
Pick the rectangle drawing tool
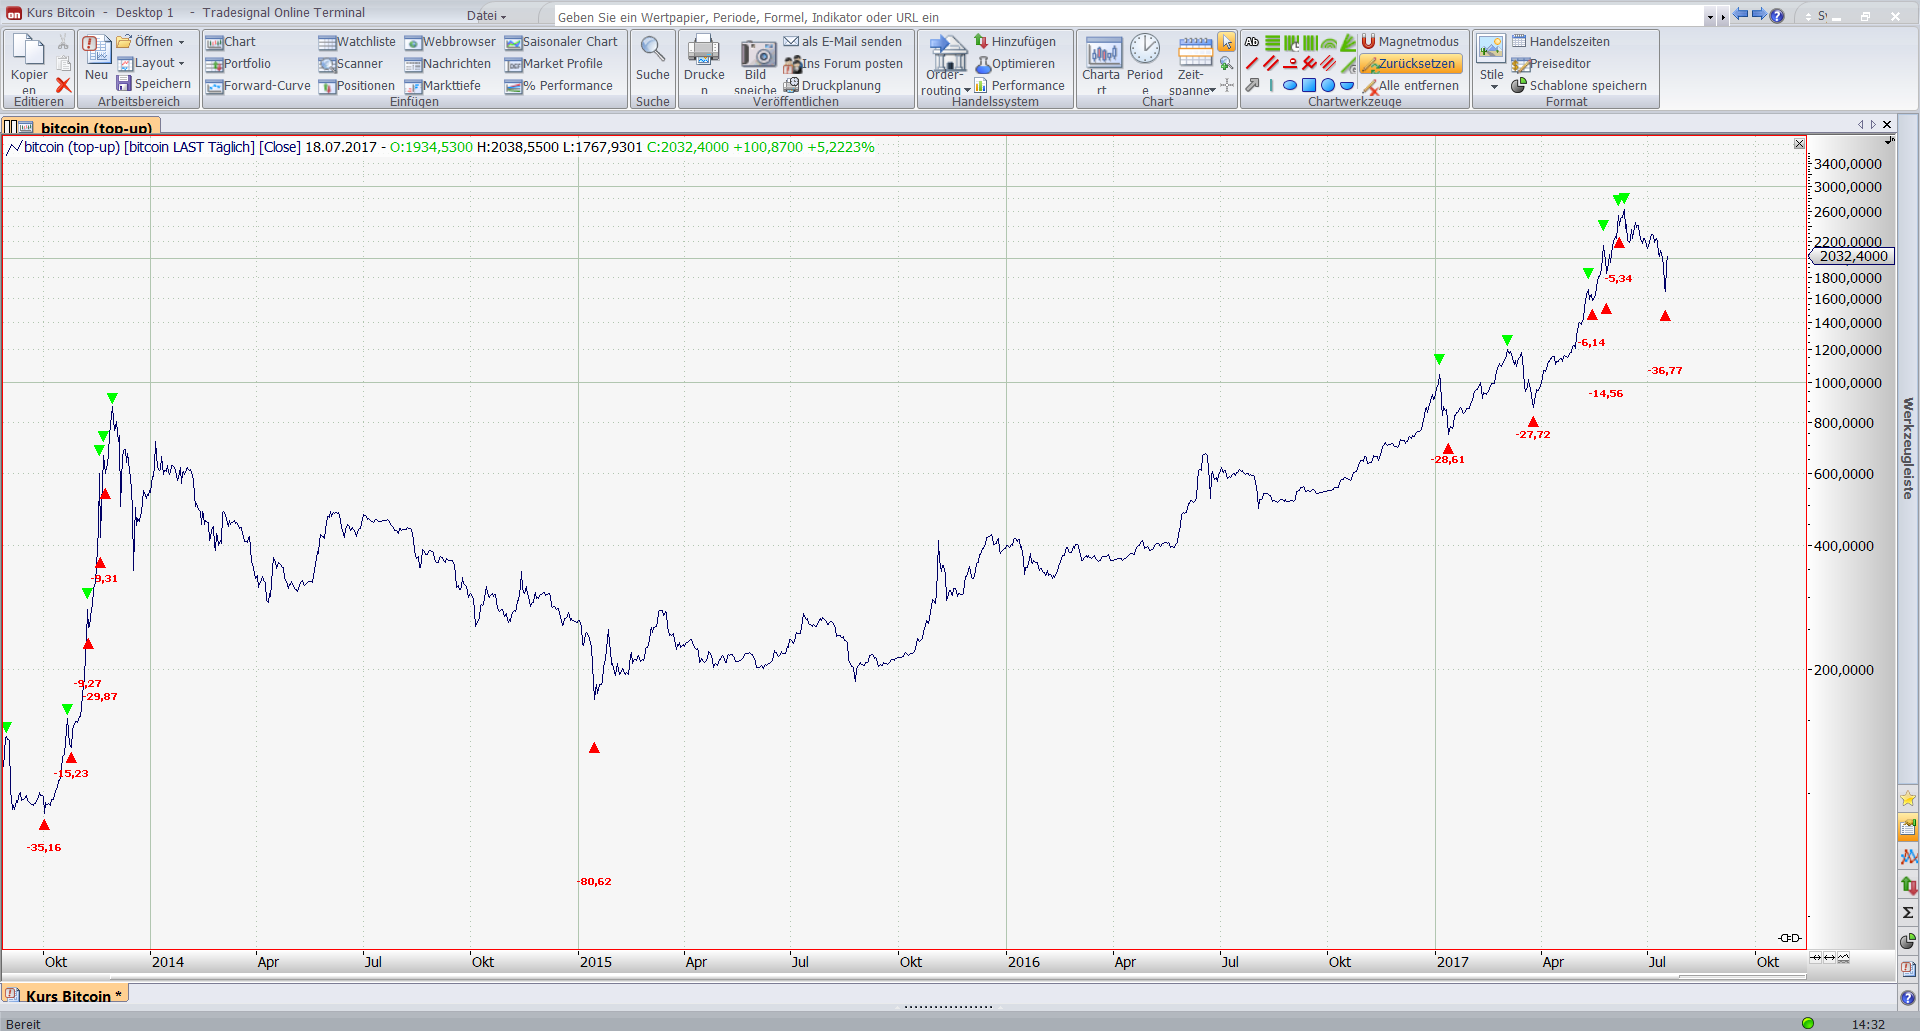click(x=1308, y=86)
